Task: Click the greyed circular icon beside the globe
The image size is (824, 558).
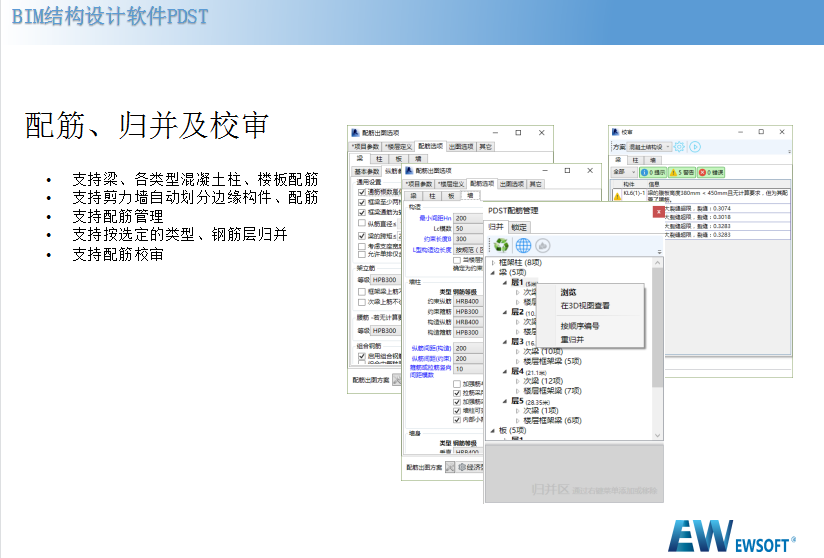Action: [543, 245]
